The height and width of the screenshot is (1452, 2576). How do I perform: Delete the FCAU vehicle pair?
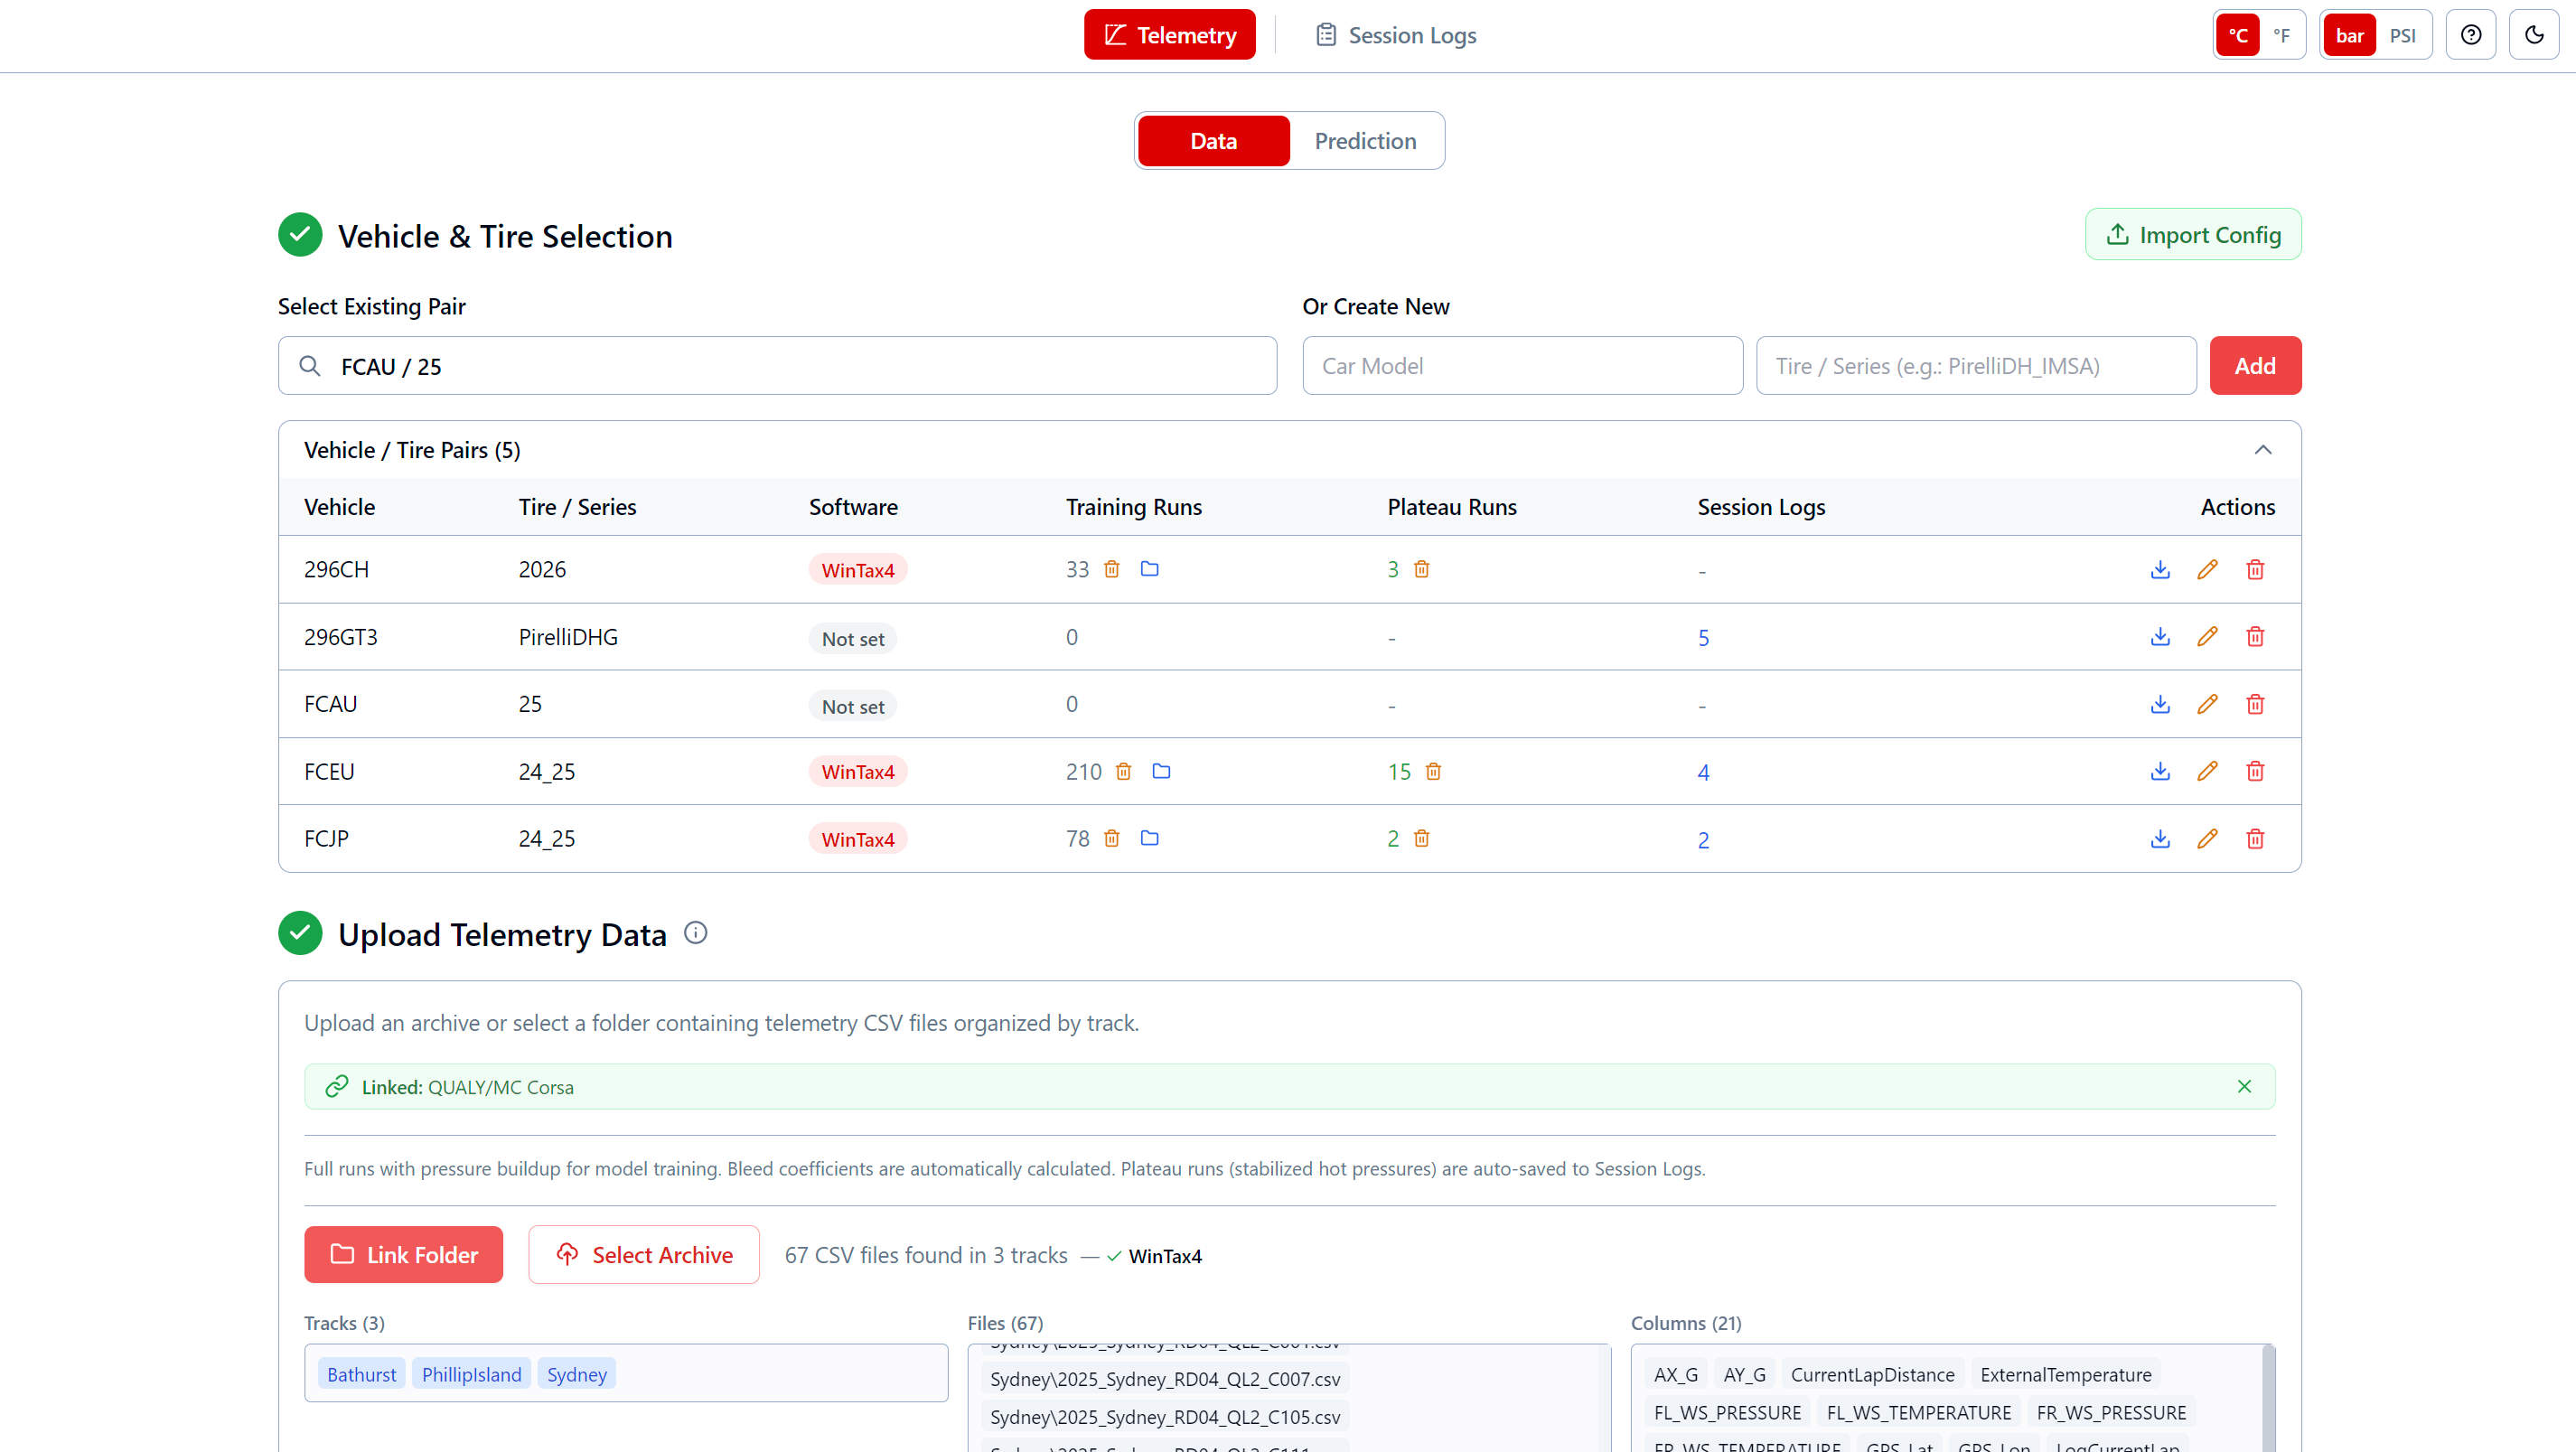tap(2255, 704)
